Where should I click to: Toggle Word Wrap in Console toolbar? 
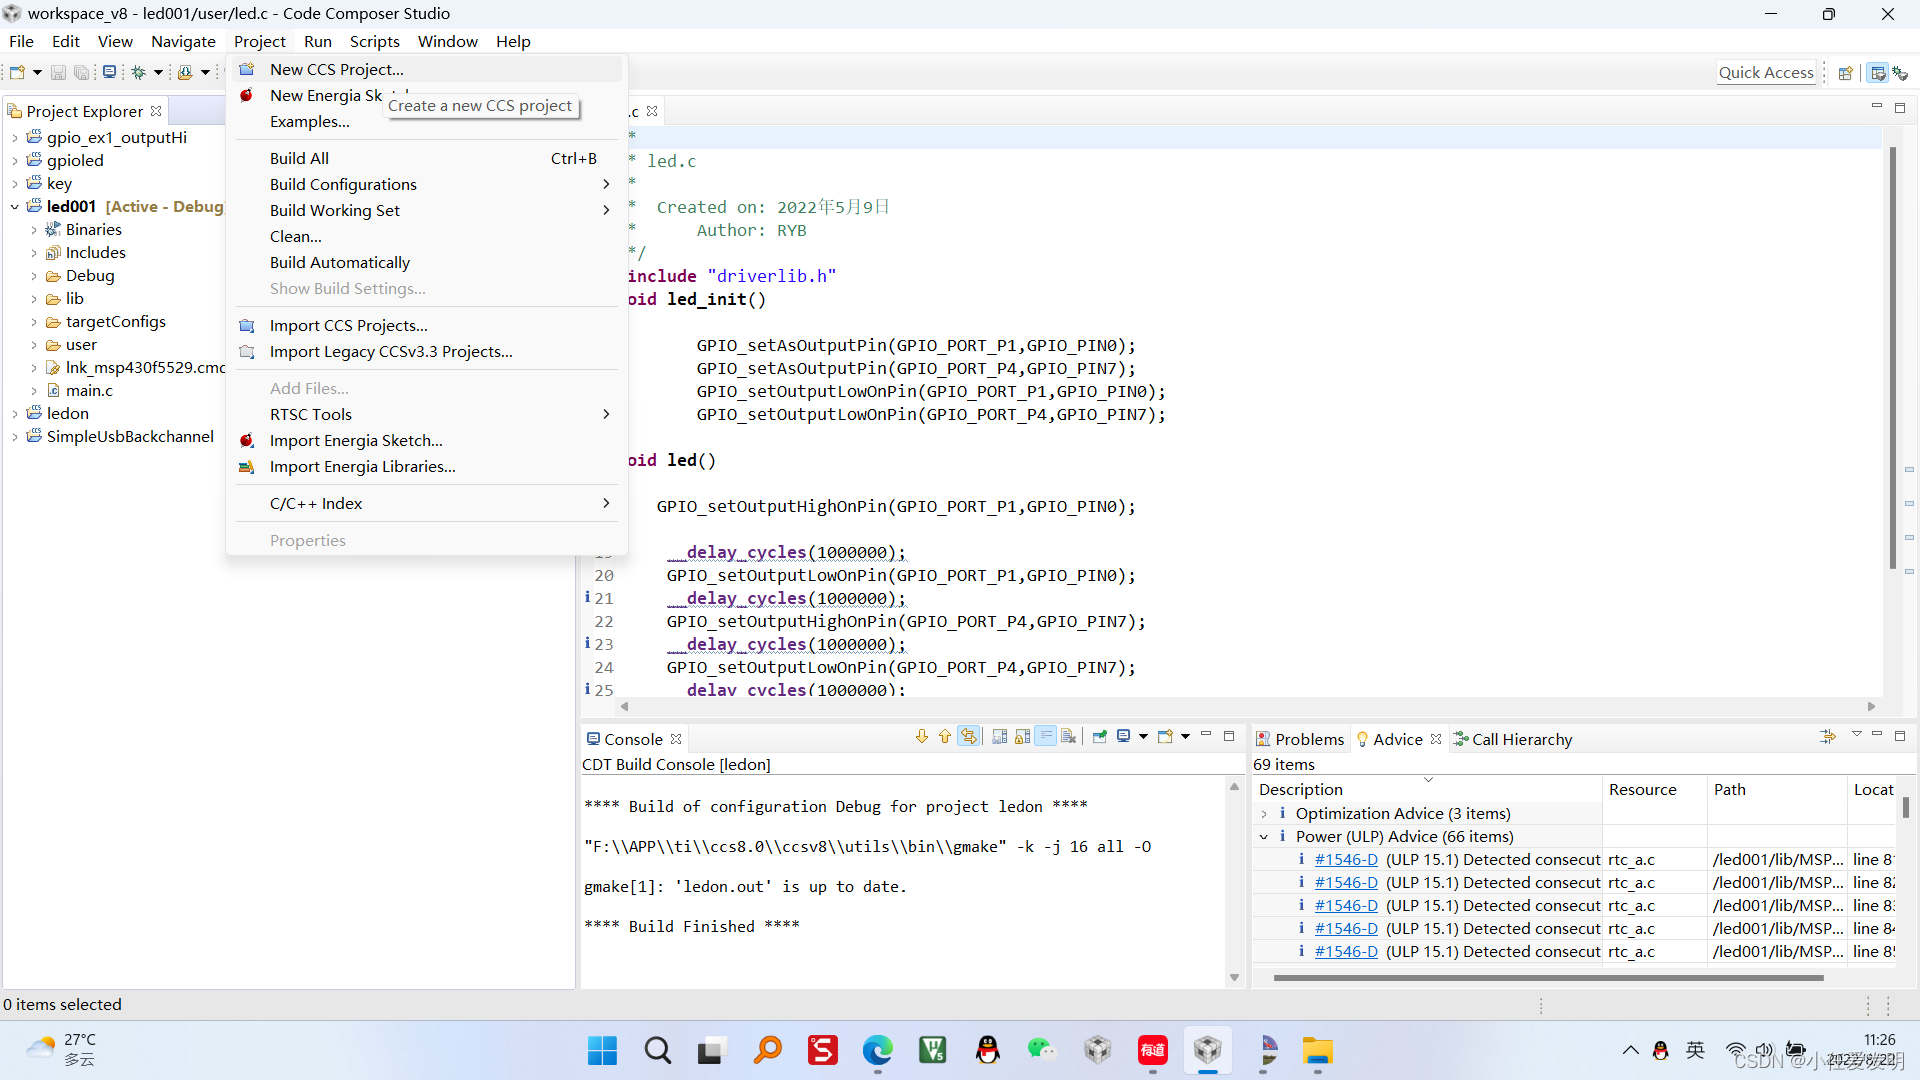pos(1045,737)
